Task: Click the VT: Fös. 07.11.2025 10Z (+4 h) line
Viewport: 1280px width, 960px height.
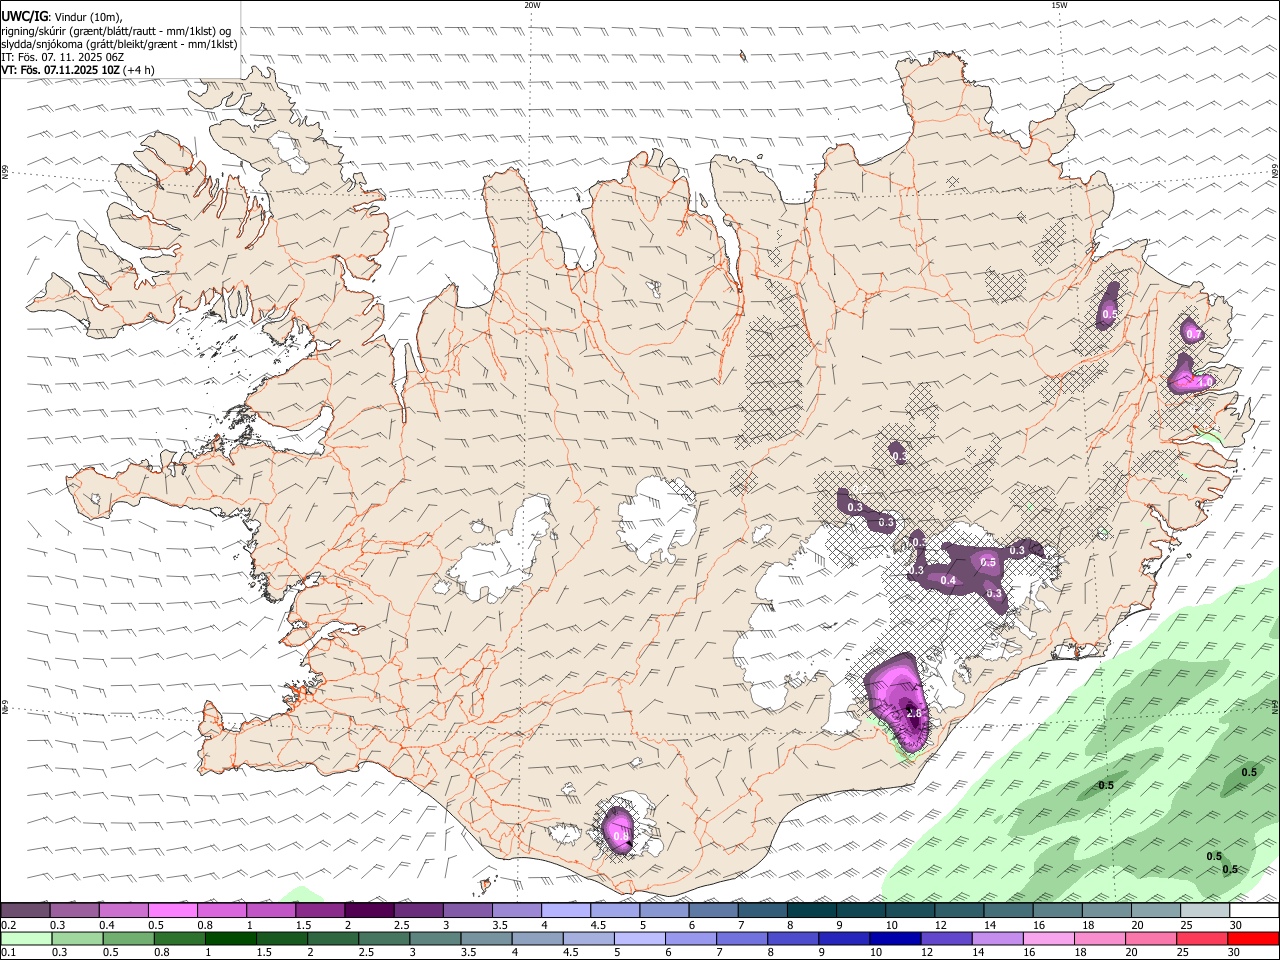Action: pyautogui.click(x=78, y=70)
